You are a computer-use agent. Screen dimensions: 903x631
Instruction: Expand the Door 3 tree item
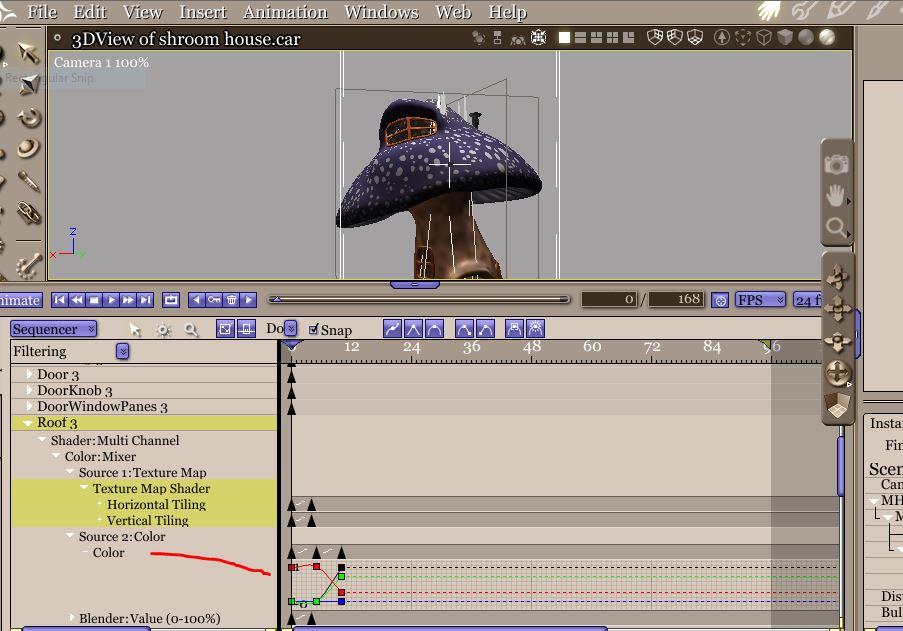pyautogui.click(x=29, y=374)
